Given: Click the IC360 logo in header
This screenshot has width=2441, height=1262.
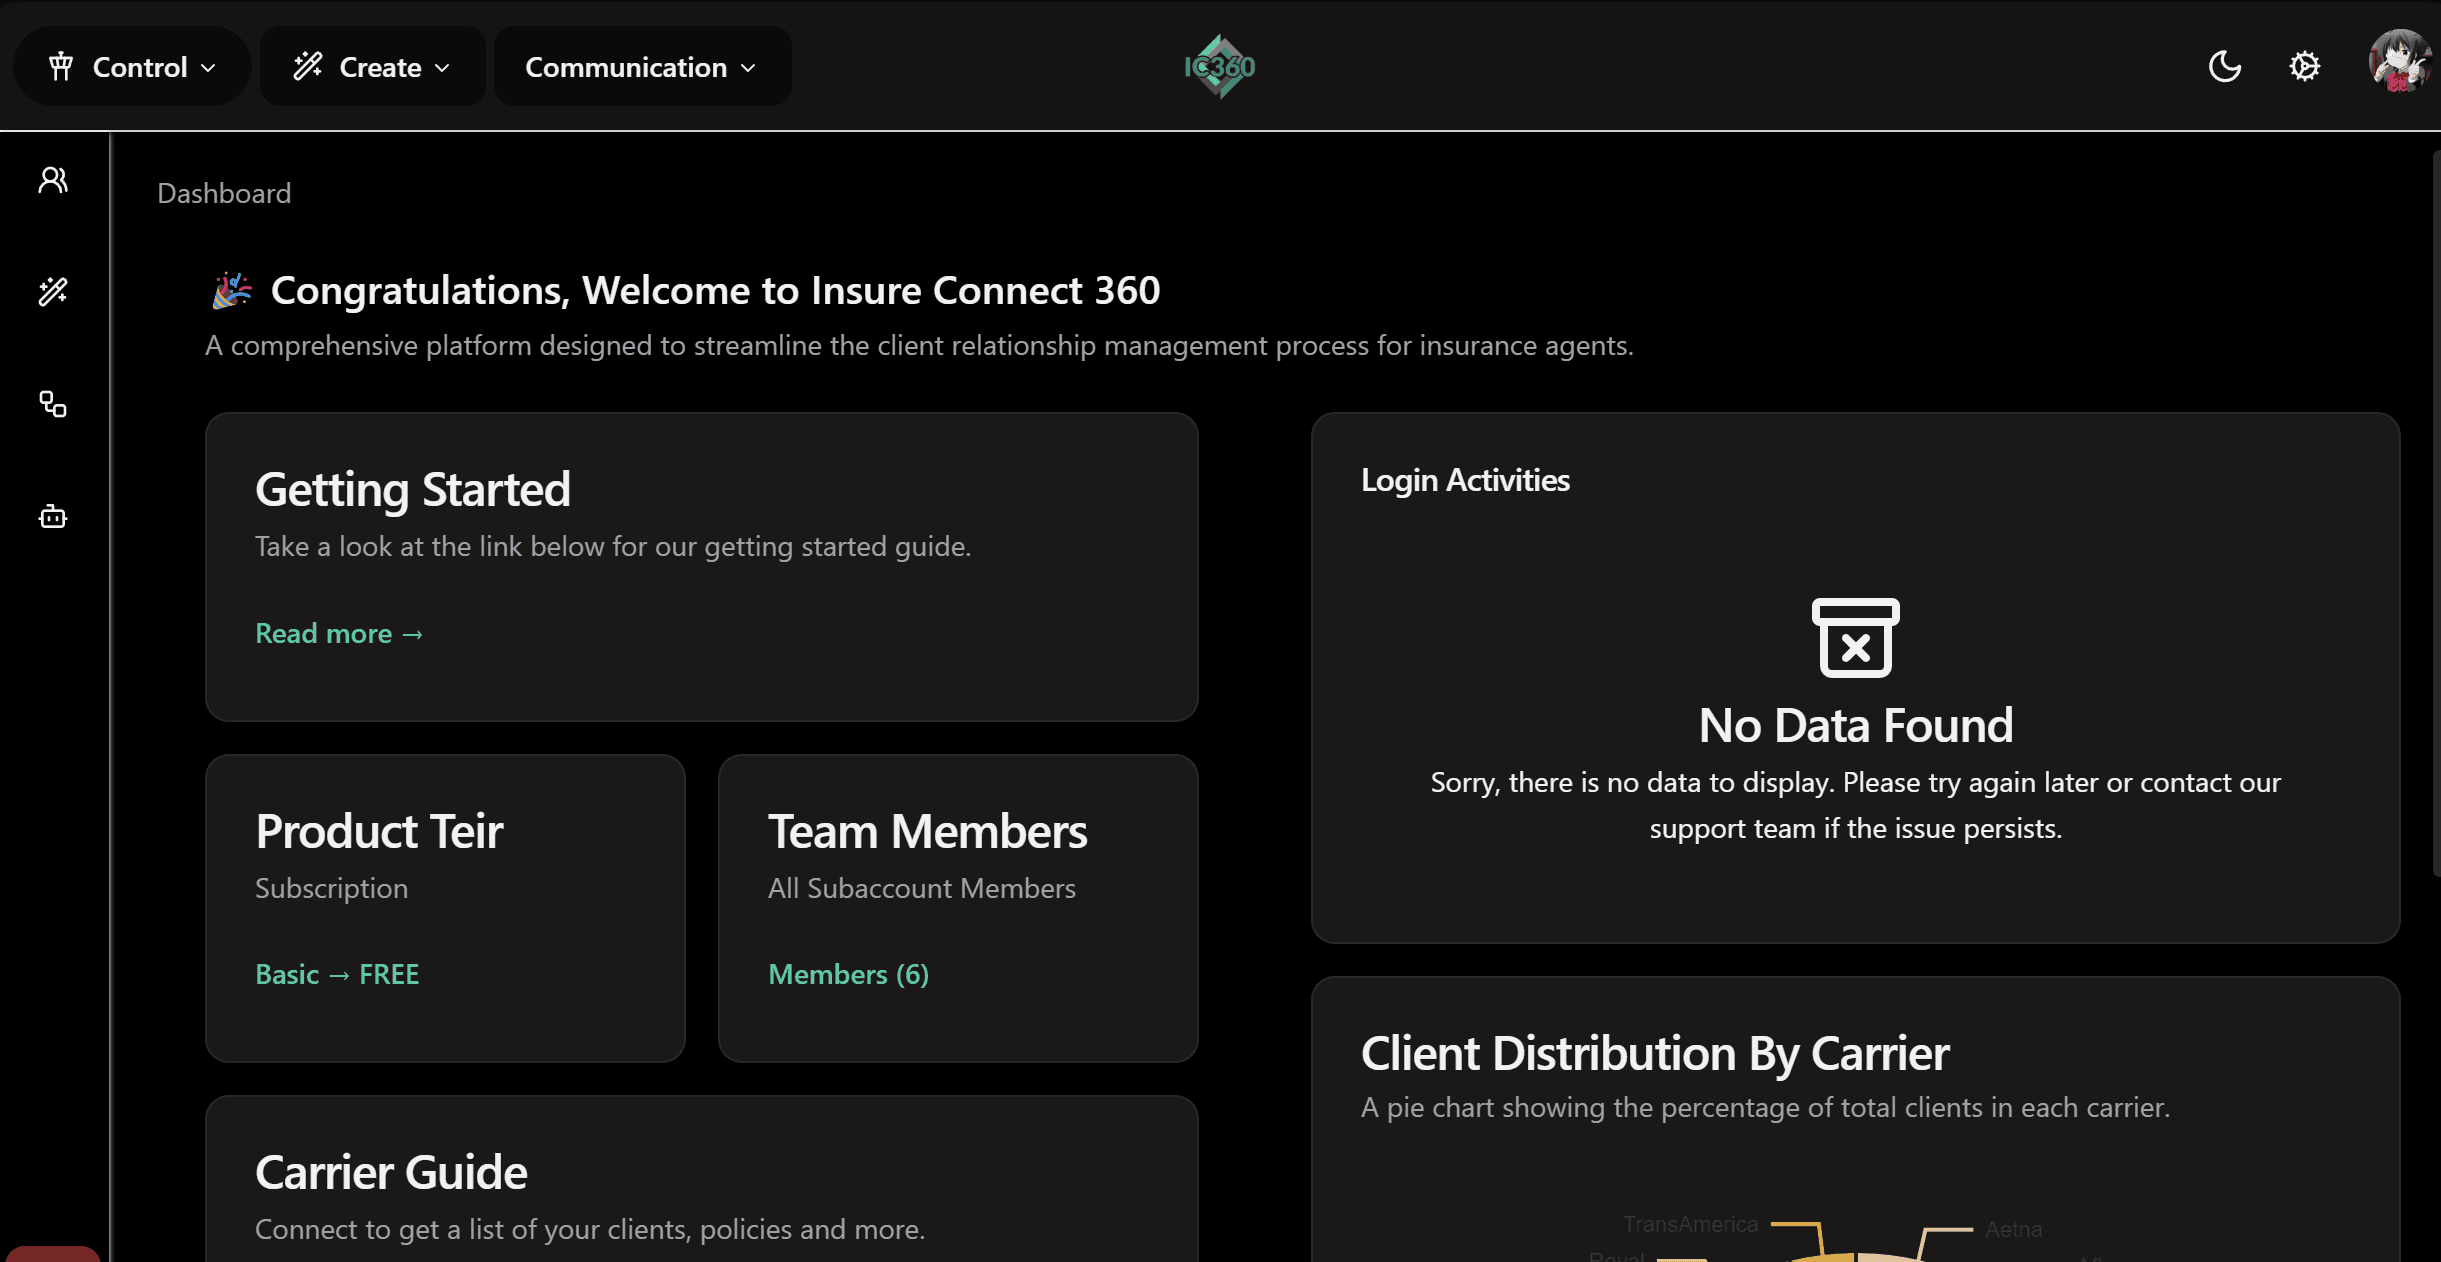Looking at the screenshot, I should point(1220,67).
